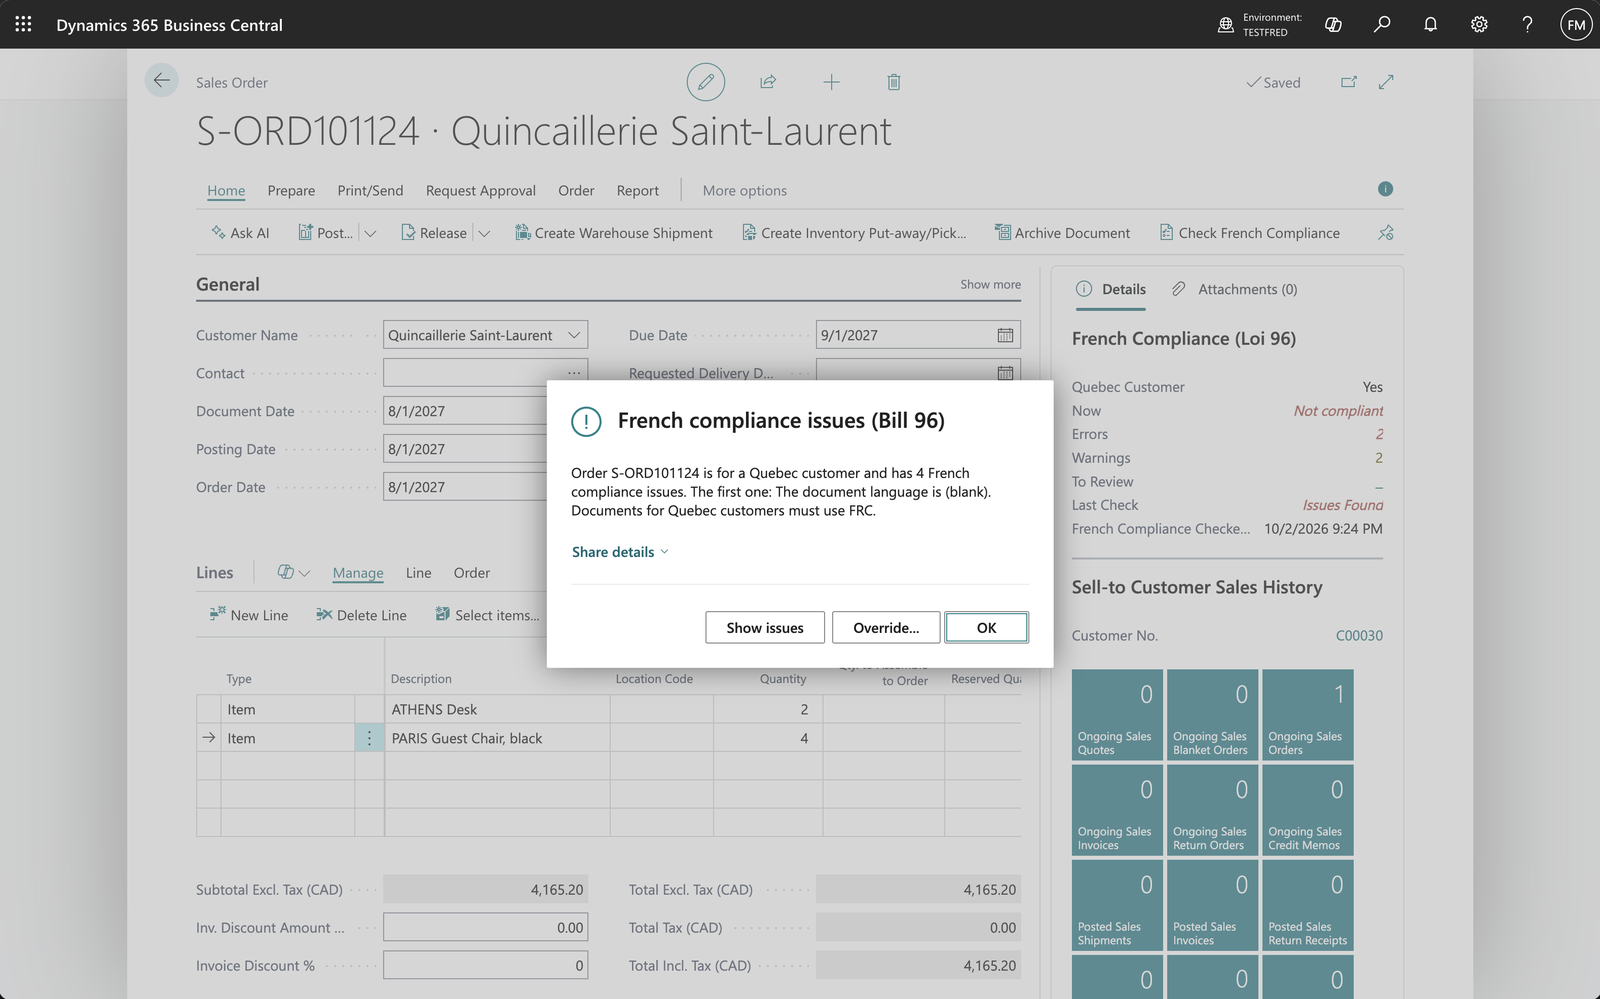Expand Share details in dialog

620,552
